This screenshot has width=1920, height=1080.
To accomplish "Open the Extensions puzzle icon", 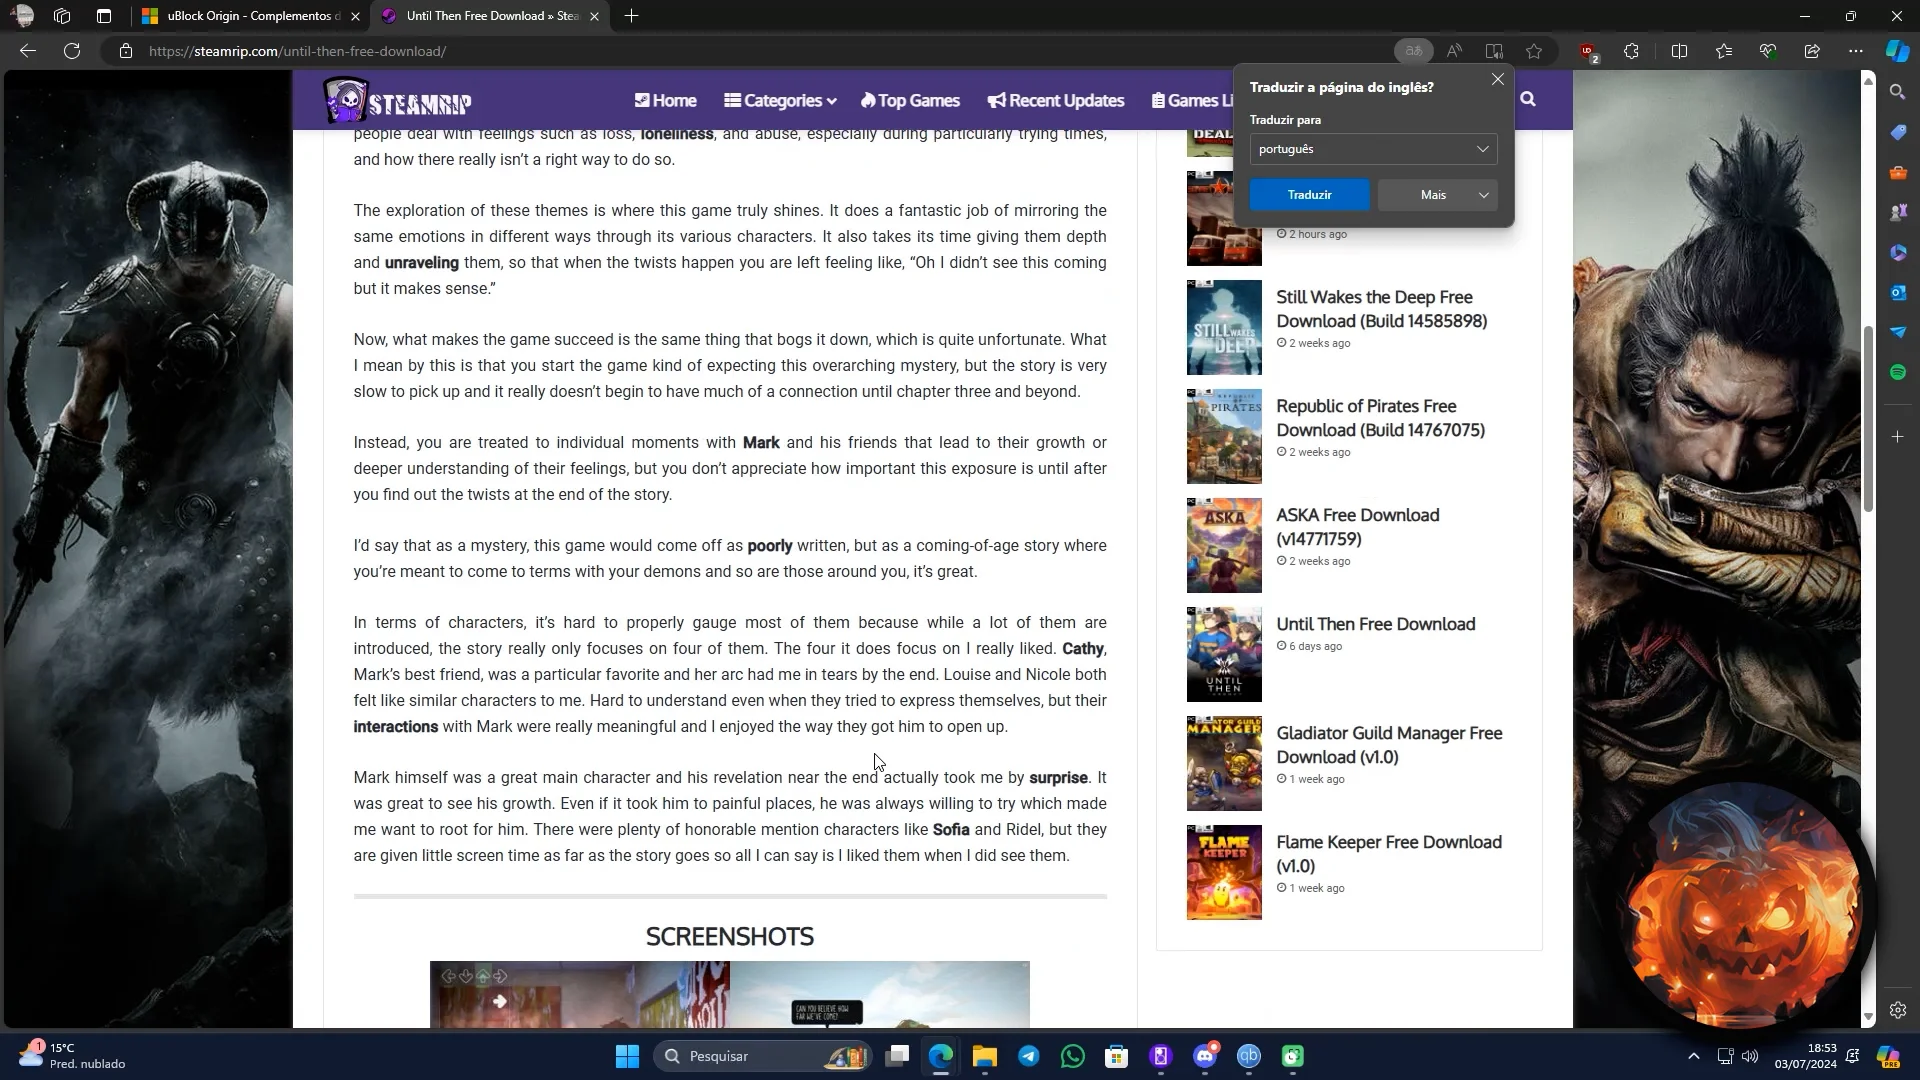I will point(1632,51).
